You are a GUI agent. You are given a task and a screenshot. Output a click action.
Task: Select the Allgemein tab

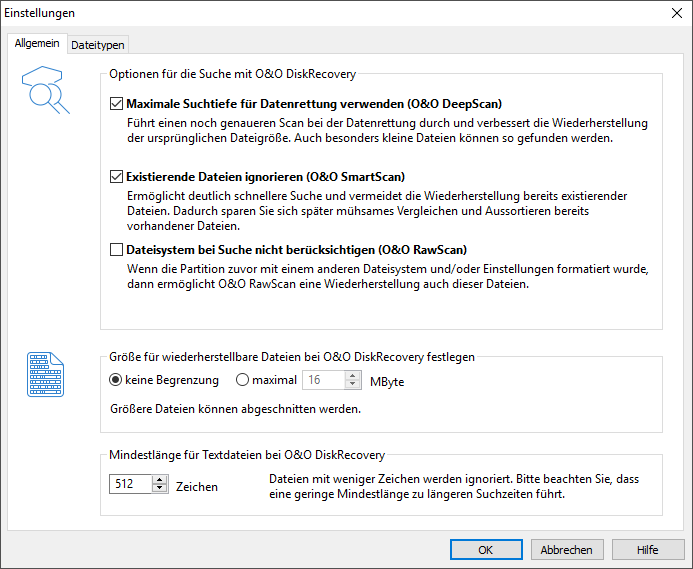(x=37, y=43)
